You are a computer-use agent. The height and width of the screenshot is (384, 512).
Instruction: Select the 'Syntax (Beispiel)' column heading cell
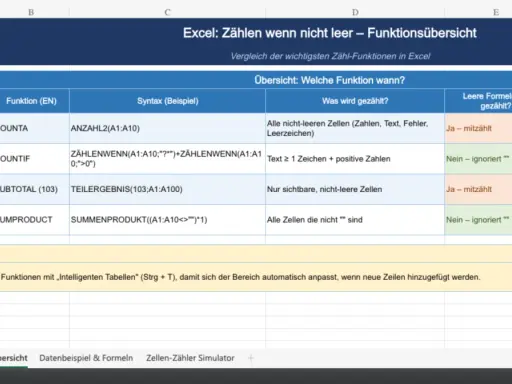tap(167, 101)
